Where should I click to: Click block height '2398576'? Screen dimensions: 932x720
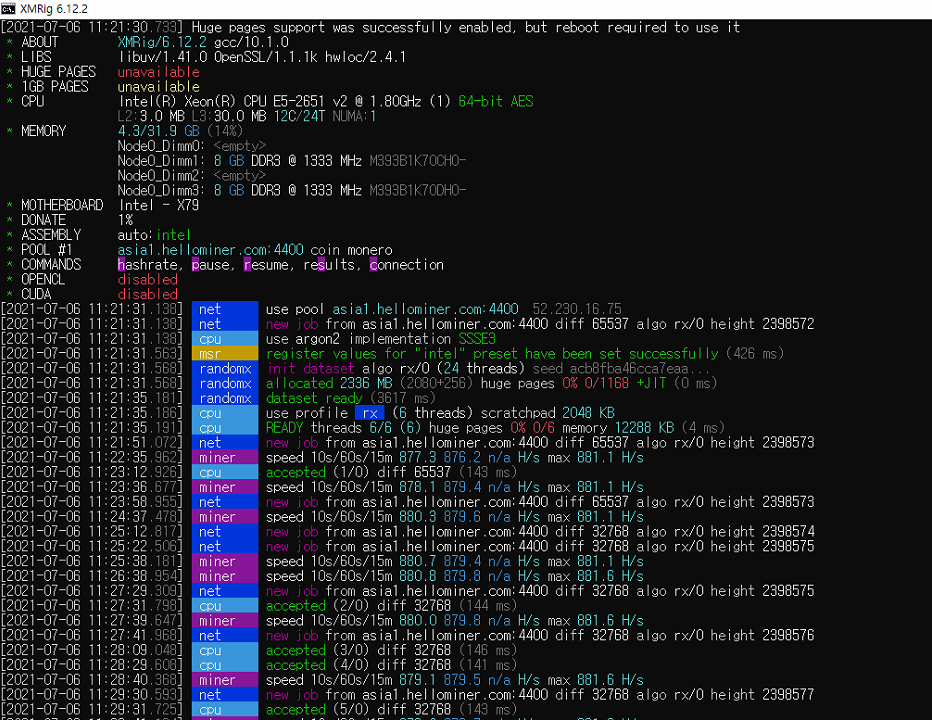(788, 637)
